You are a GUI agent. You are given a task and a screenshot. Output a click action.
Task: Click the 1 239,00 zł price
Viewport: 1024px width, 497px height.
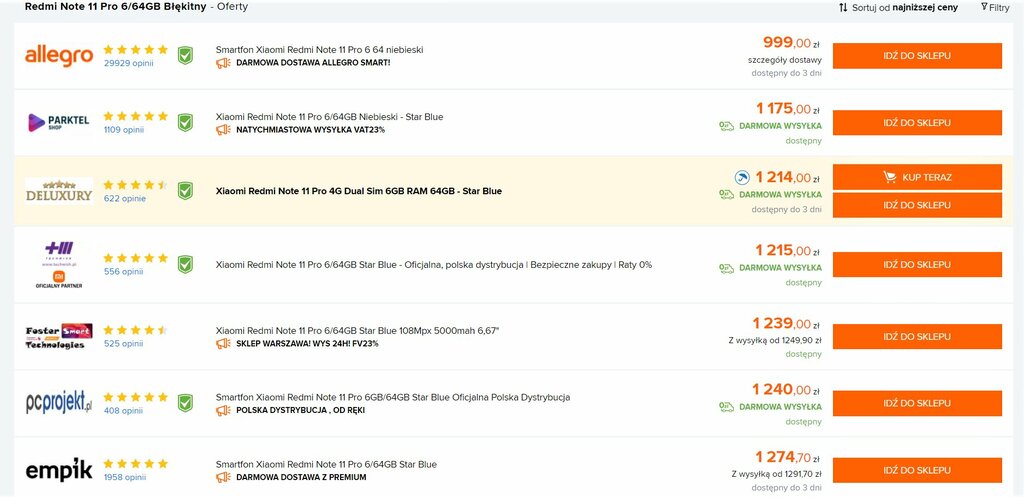pos(786,323)
